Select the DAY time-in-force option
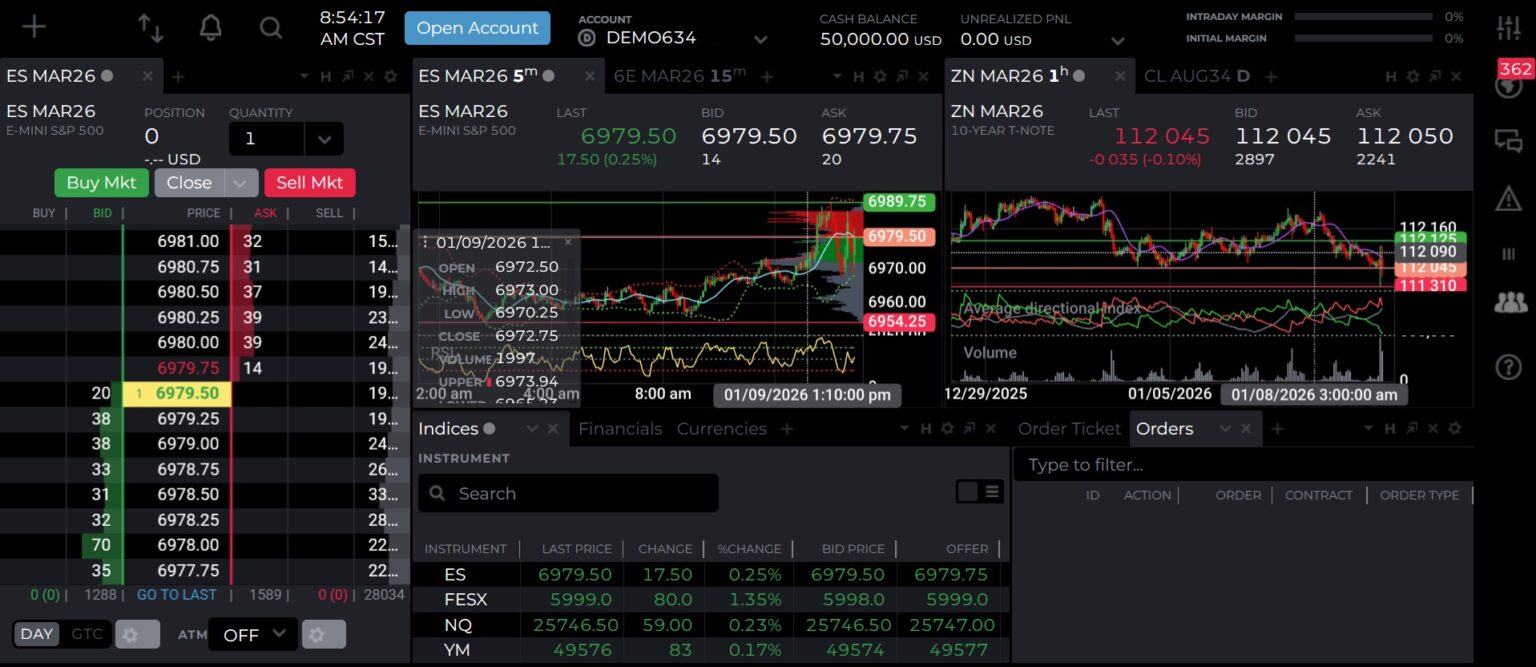1536x667 pixels. tap(37, 634)
